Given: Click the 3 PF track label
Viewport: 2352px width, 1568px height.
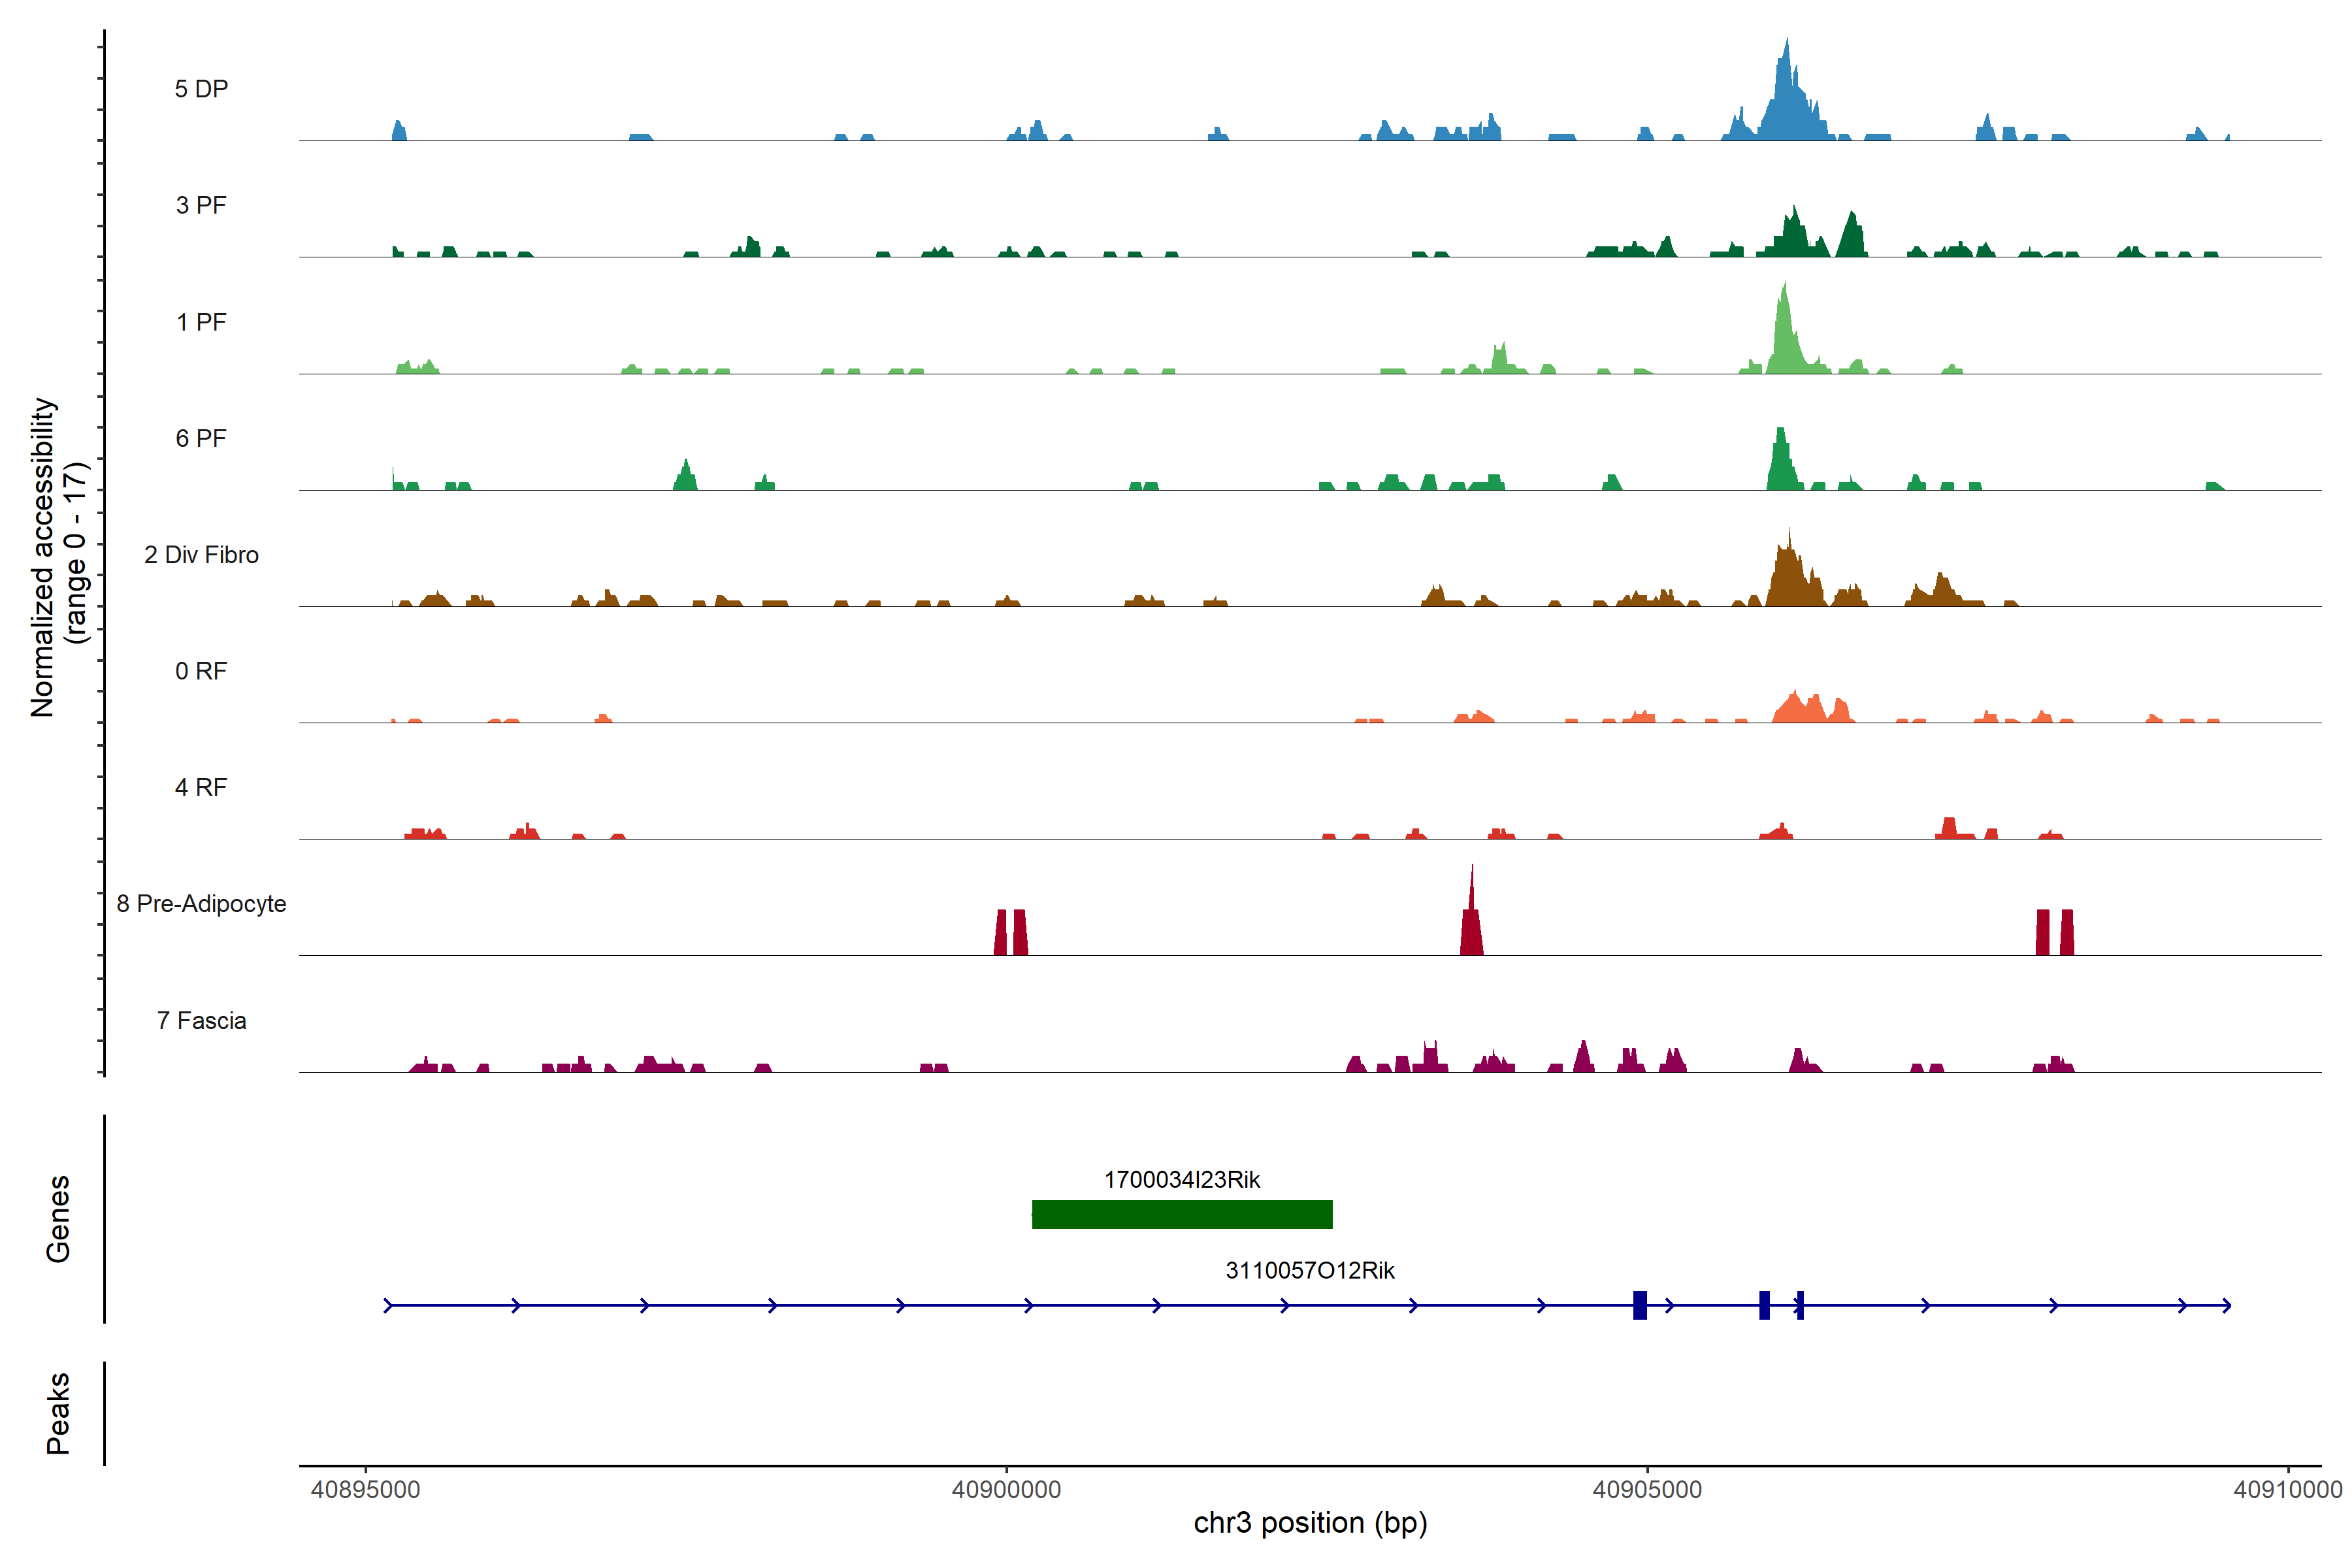Looking at the screenshot, I should (201, 205).
